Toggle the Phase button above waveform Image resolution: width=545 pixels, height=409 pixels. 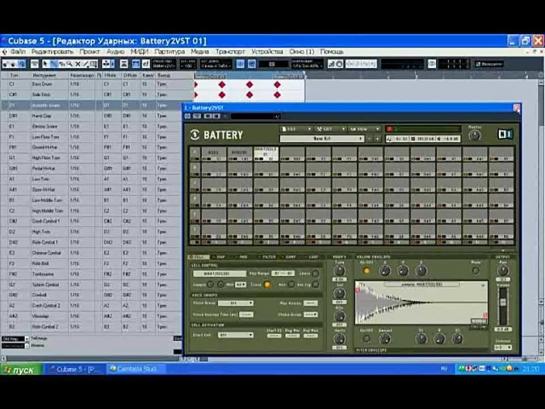click(475, 270)
